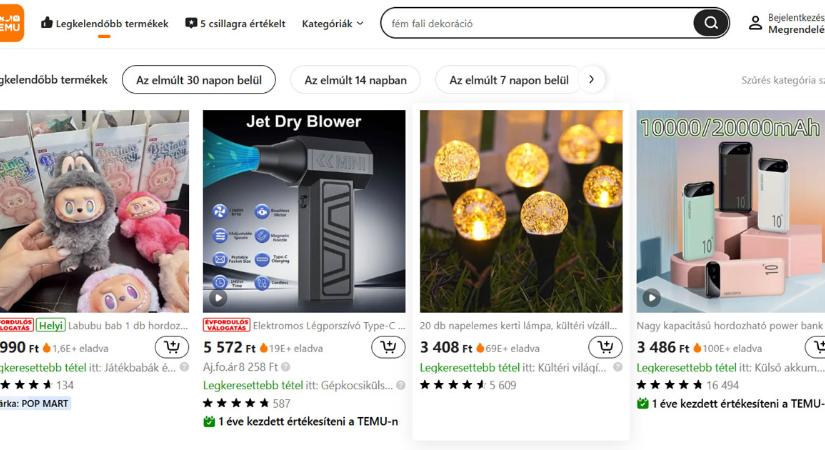Select Az elmúlt 7 napon belül filter

coord(508,80)
